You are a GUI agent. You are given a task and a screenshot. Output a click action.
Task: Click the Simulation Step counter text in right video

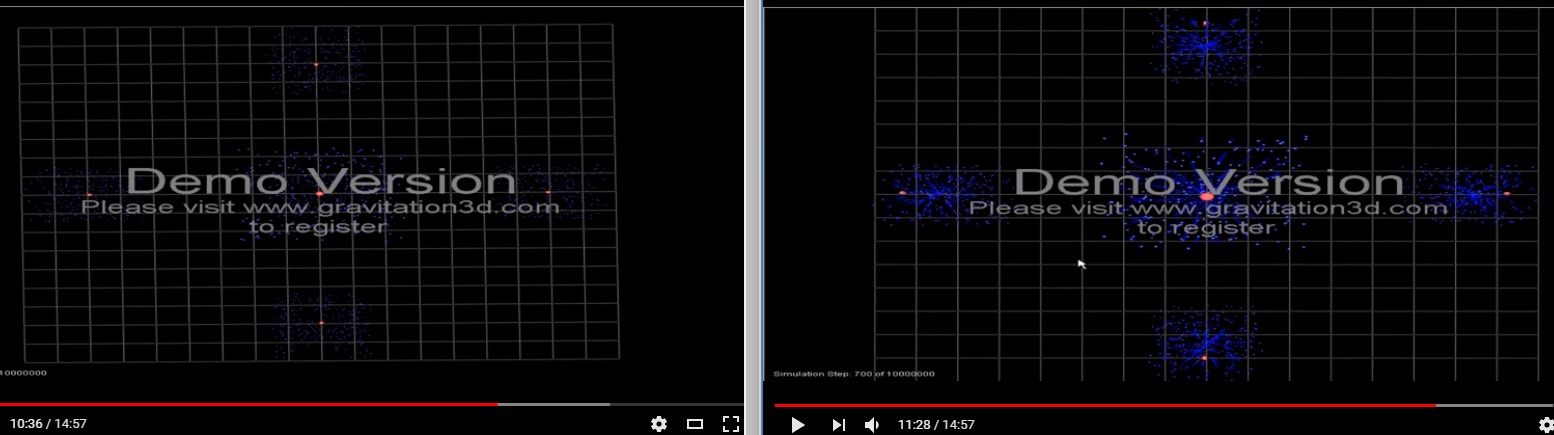click(854, 374)
